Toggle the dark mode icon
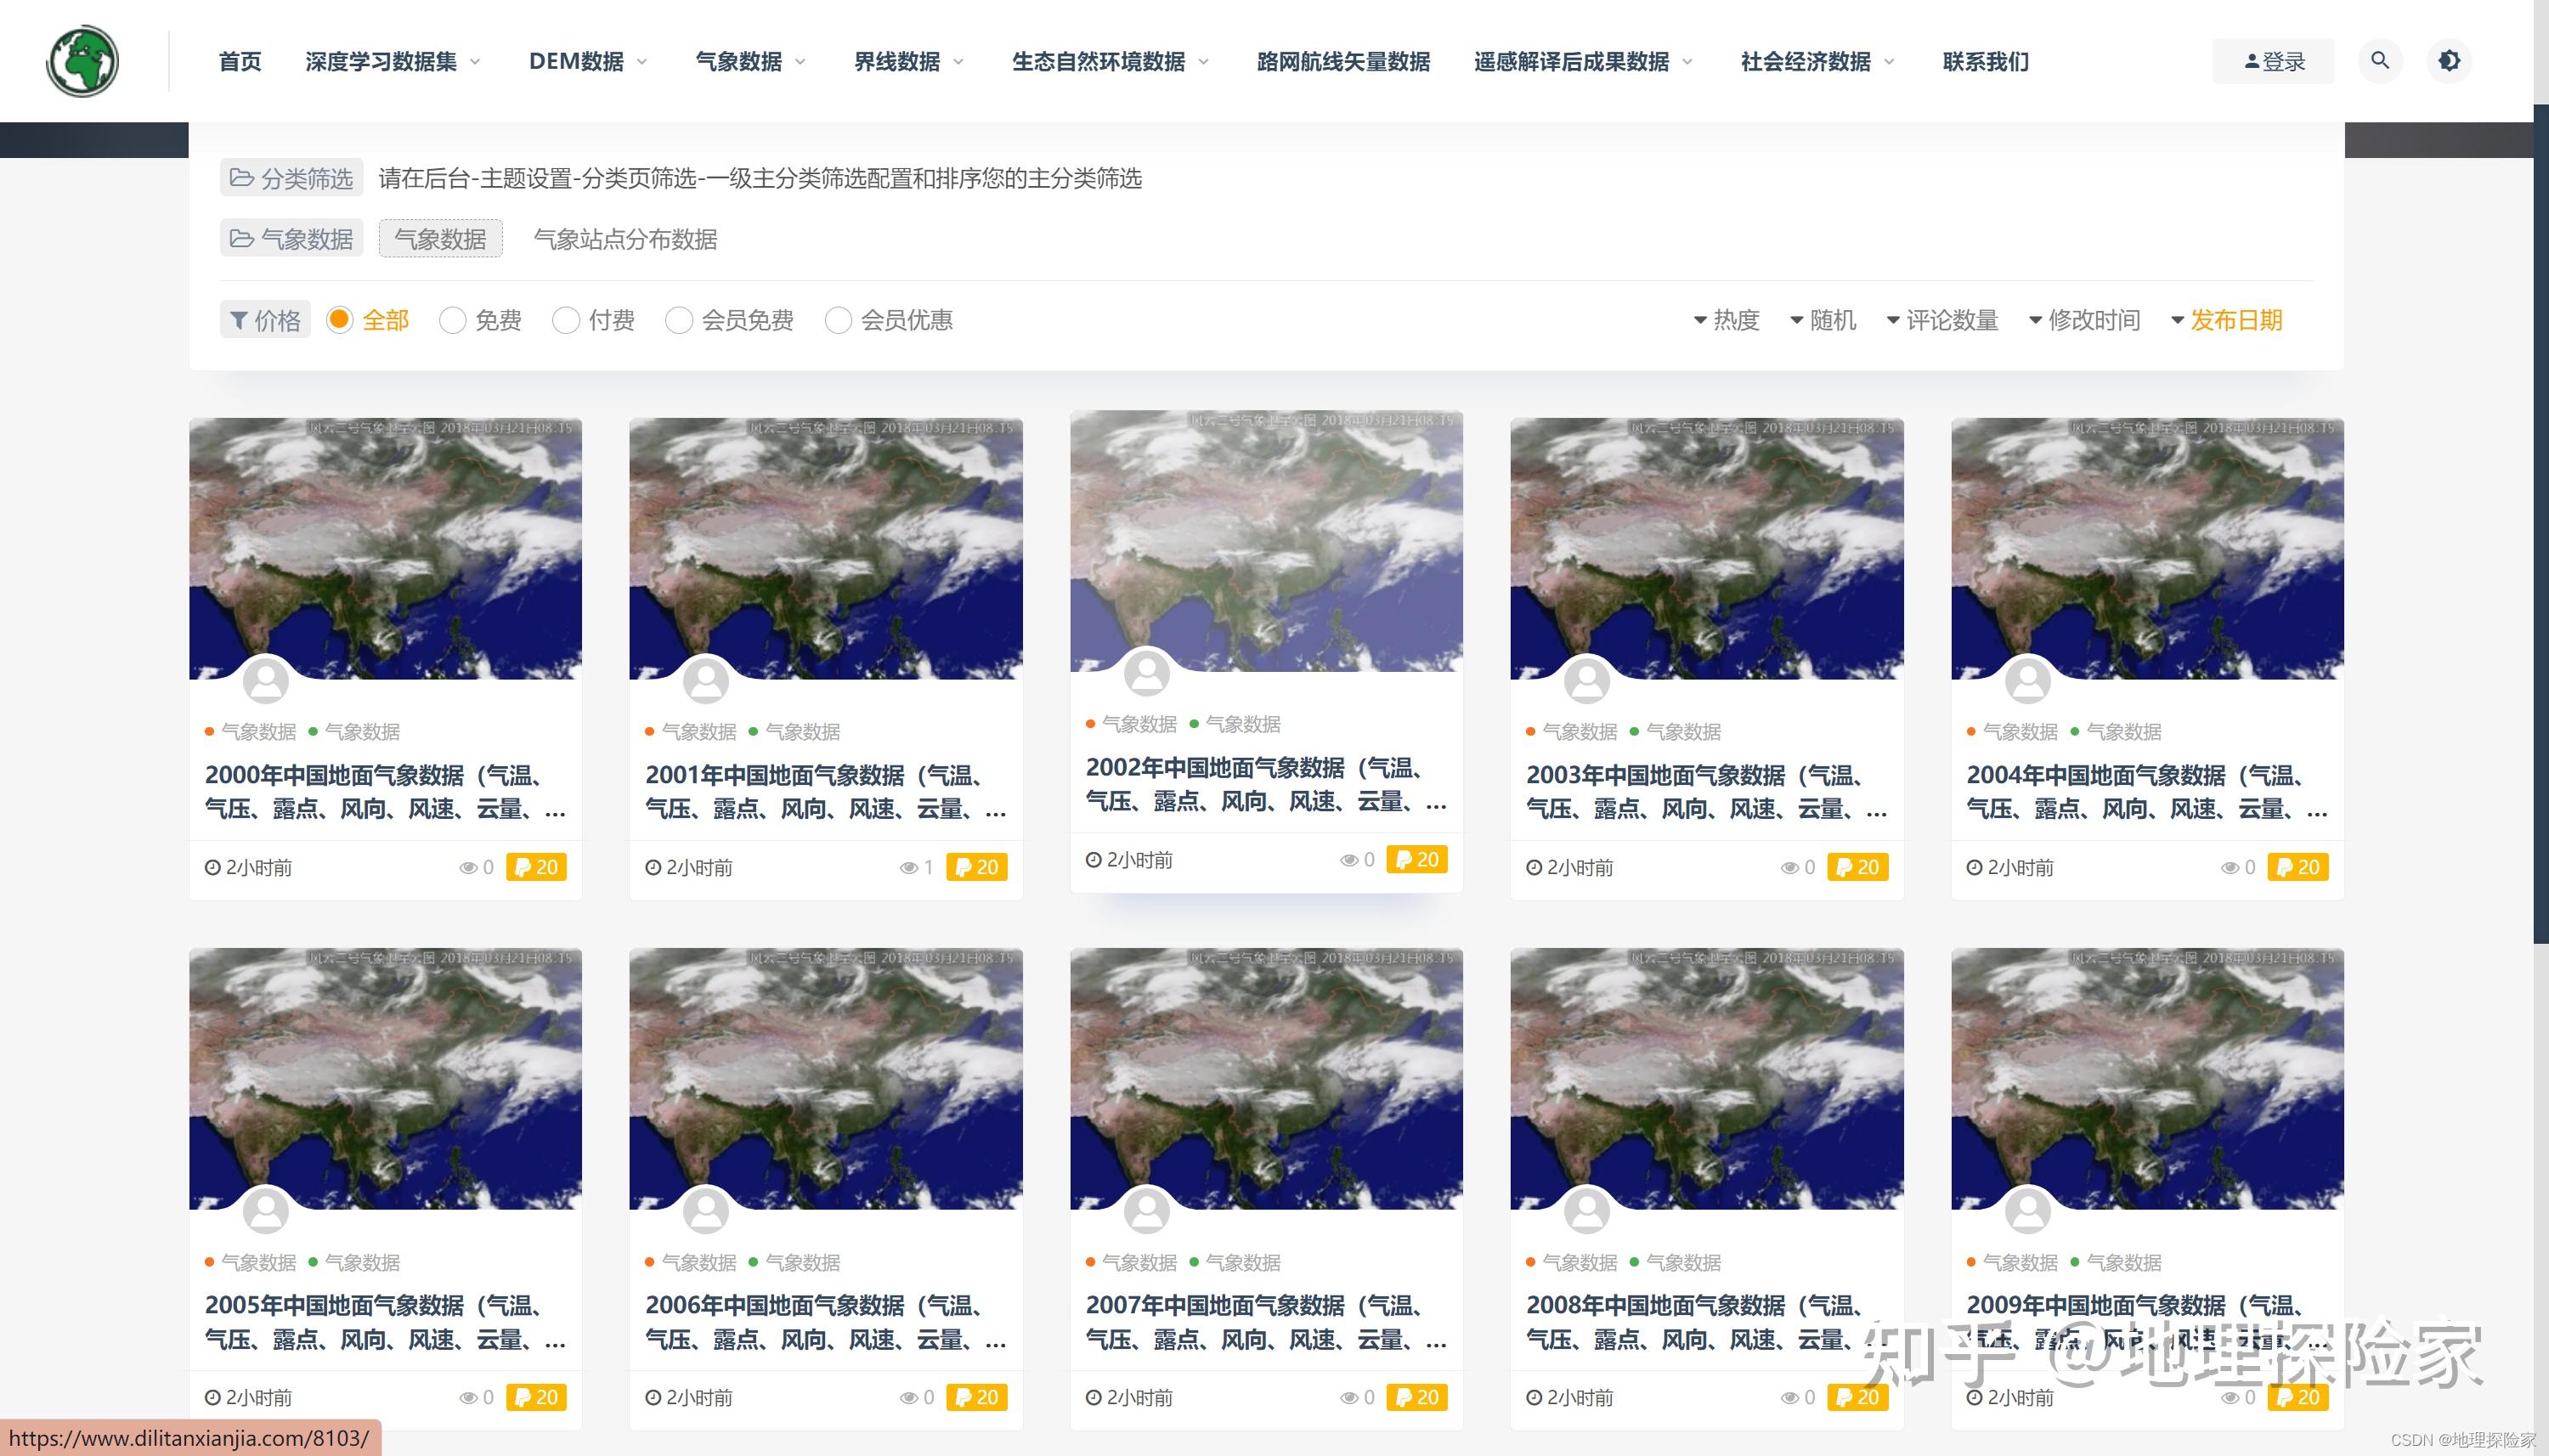The width and height of the screenshot is (2549, 1456). coord(2449,61)
